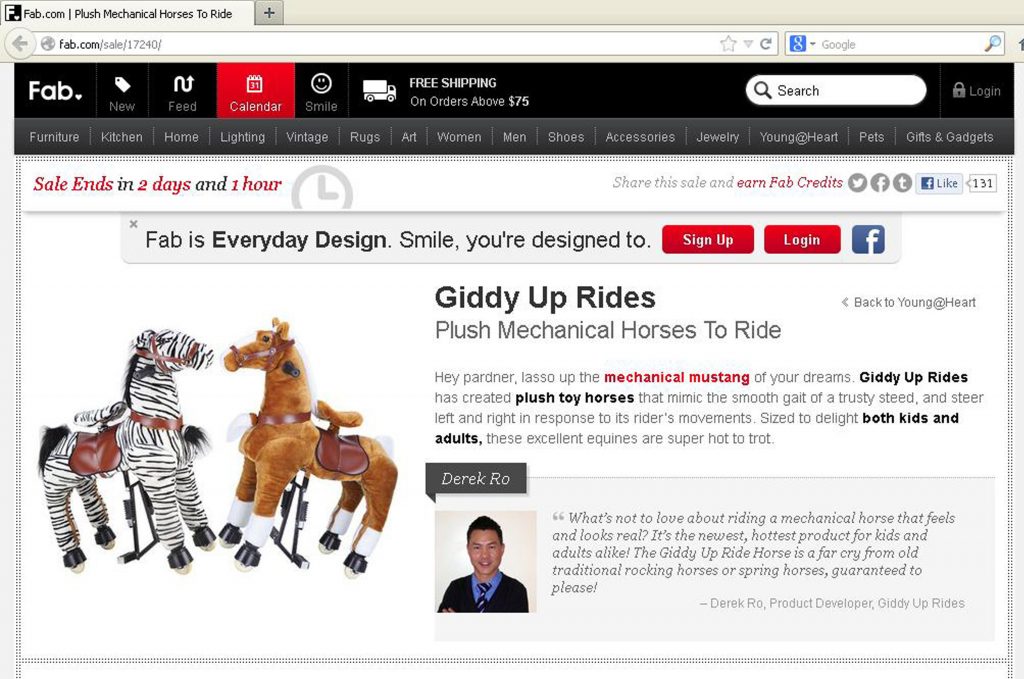Open the Vintage category
The image size is (1024, 679).
coord(307,137)
